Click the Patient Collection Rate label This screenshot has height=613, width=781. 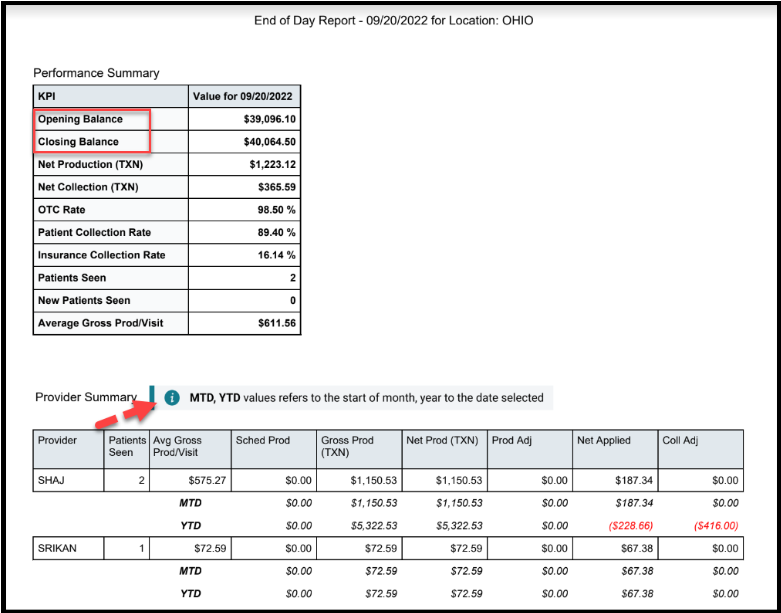pos(94,233)
